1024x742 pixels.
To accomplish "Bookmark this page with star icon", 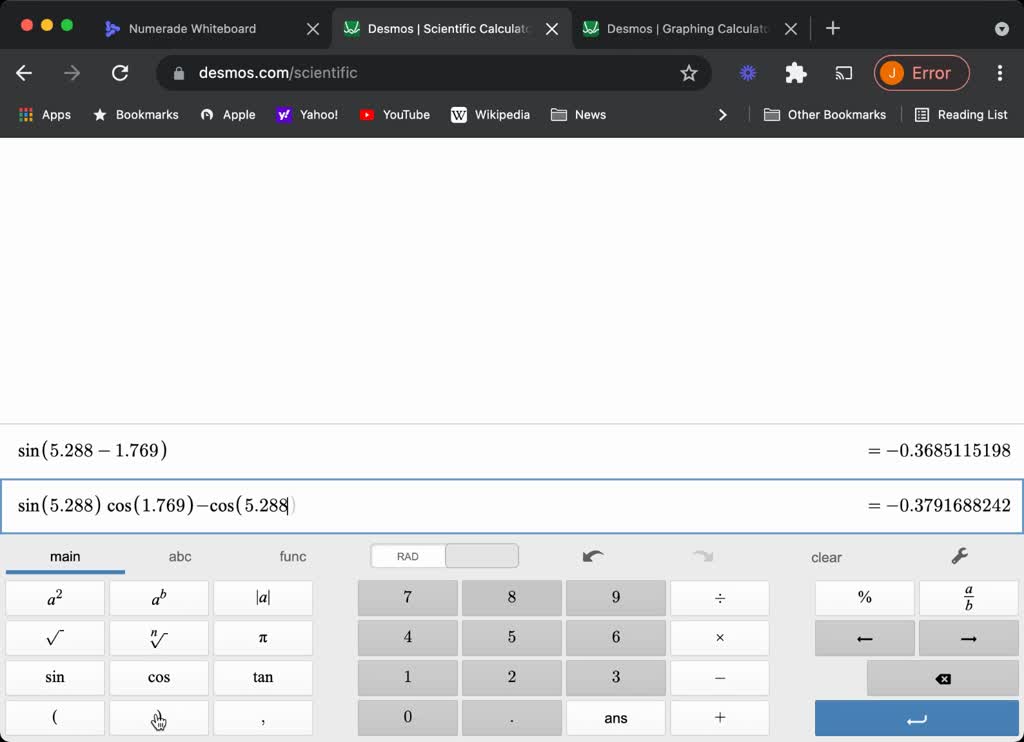I will (x=688, y=73).
